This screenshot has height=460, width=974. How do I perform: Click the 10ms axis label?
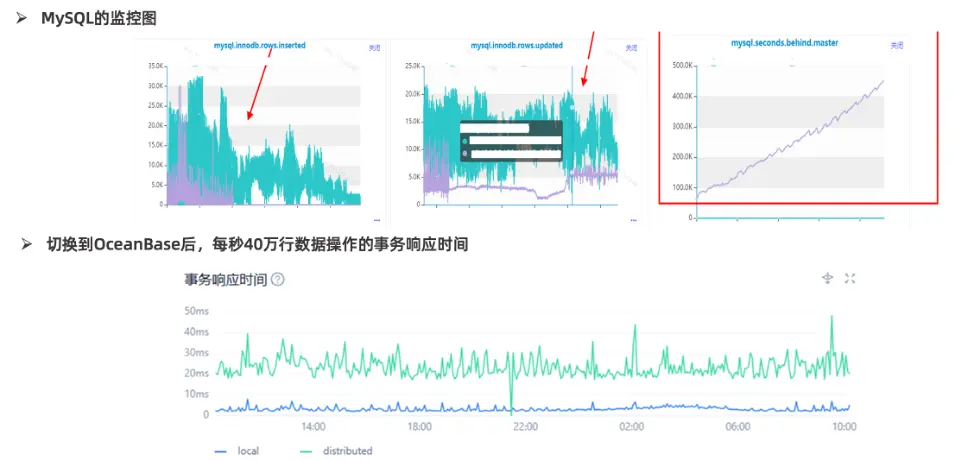coord(197,394)
